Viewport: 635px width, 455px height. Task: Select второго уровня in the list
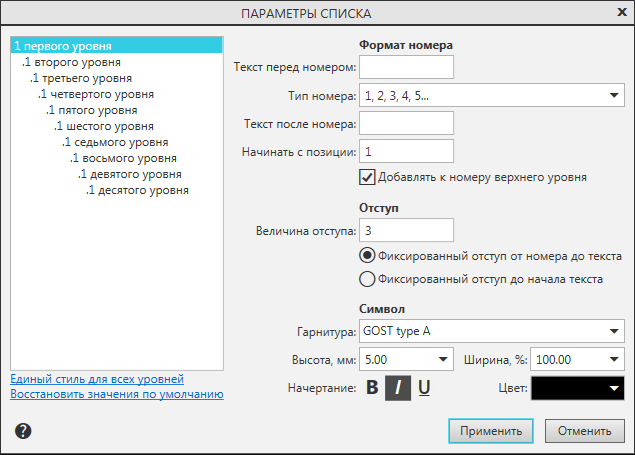click(68, 62)
